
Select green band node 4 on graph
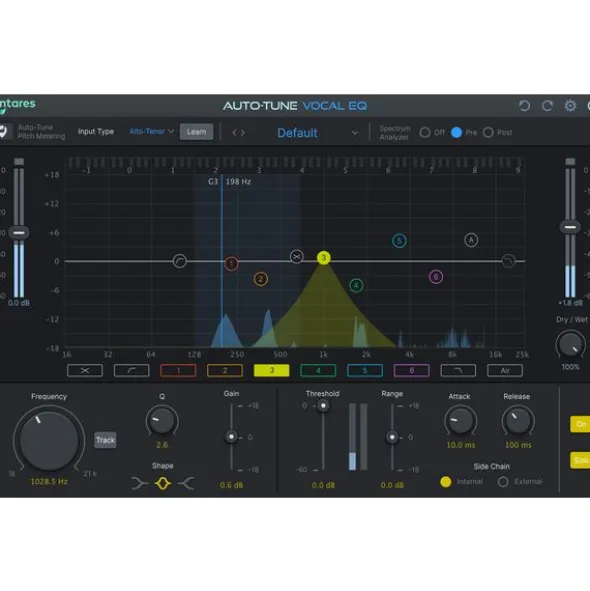click(356, 285)
